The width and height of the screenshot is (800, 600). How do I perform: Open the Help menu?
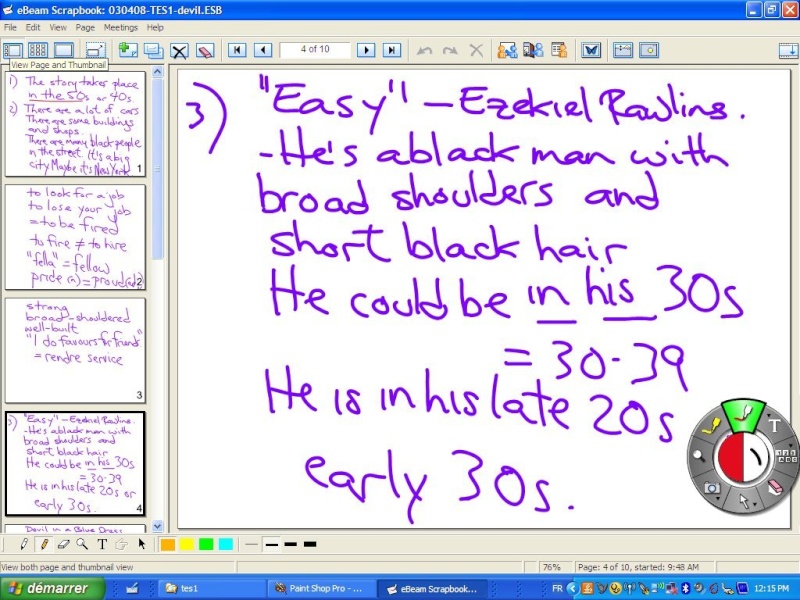coord(155,28)
